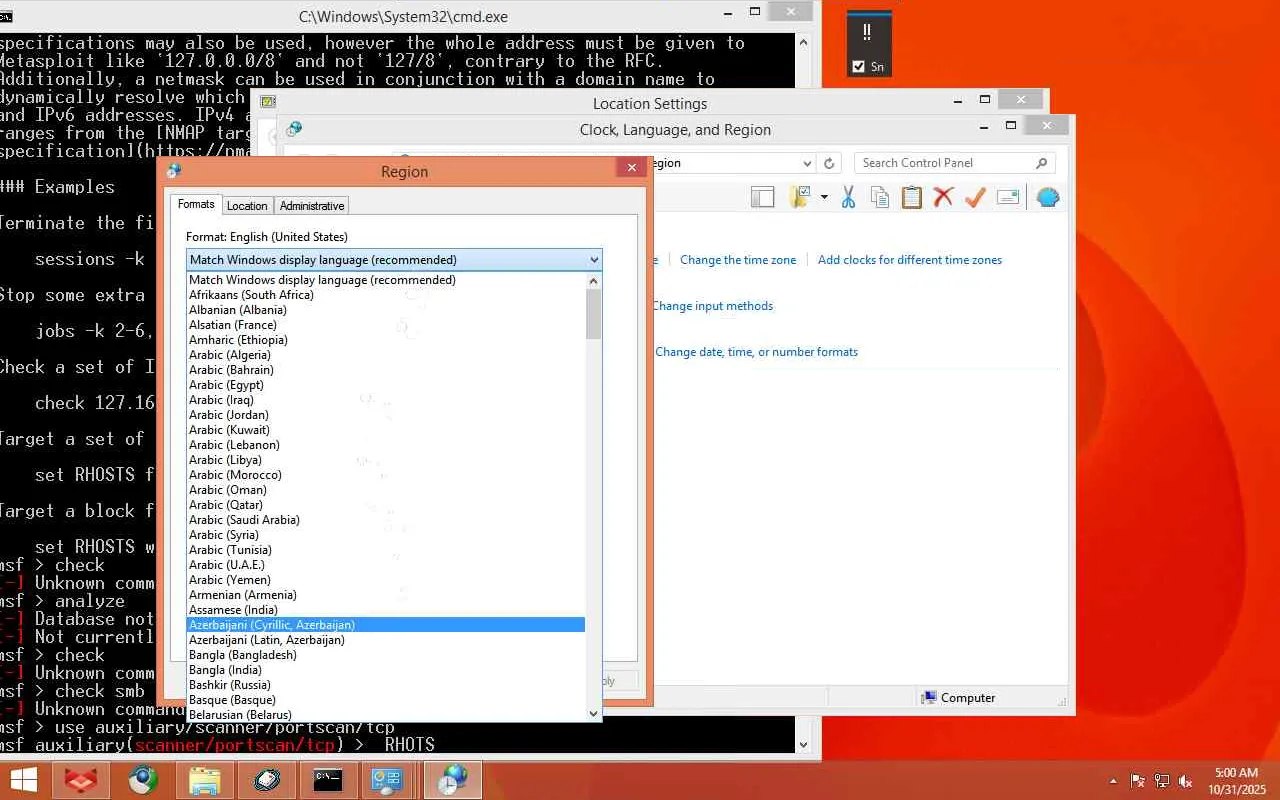Open the Command Prompt taskbar button
The height and width of the screenshot is (800, 1280).
[328, 780]
